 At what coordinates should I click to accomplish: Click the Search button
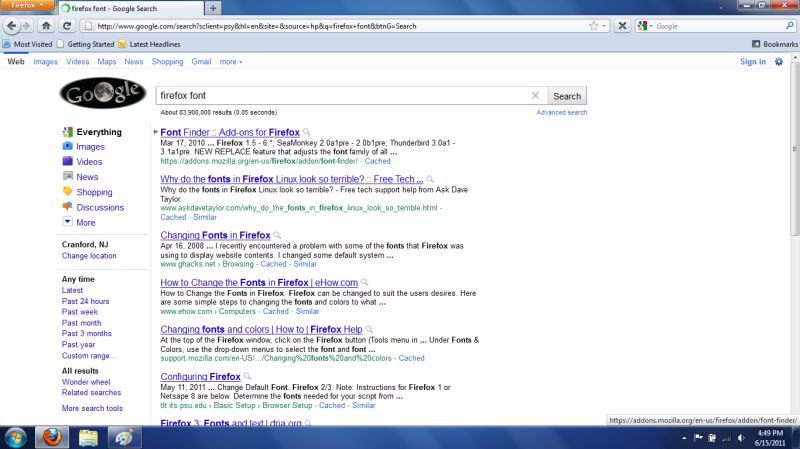(567, 96)
